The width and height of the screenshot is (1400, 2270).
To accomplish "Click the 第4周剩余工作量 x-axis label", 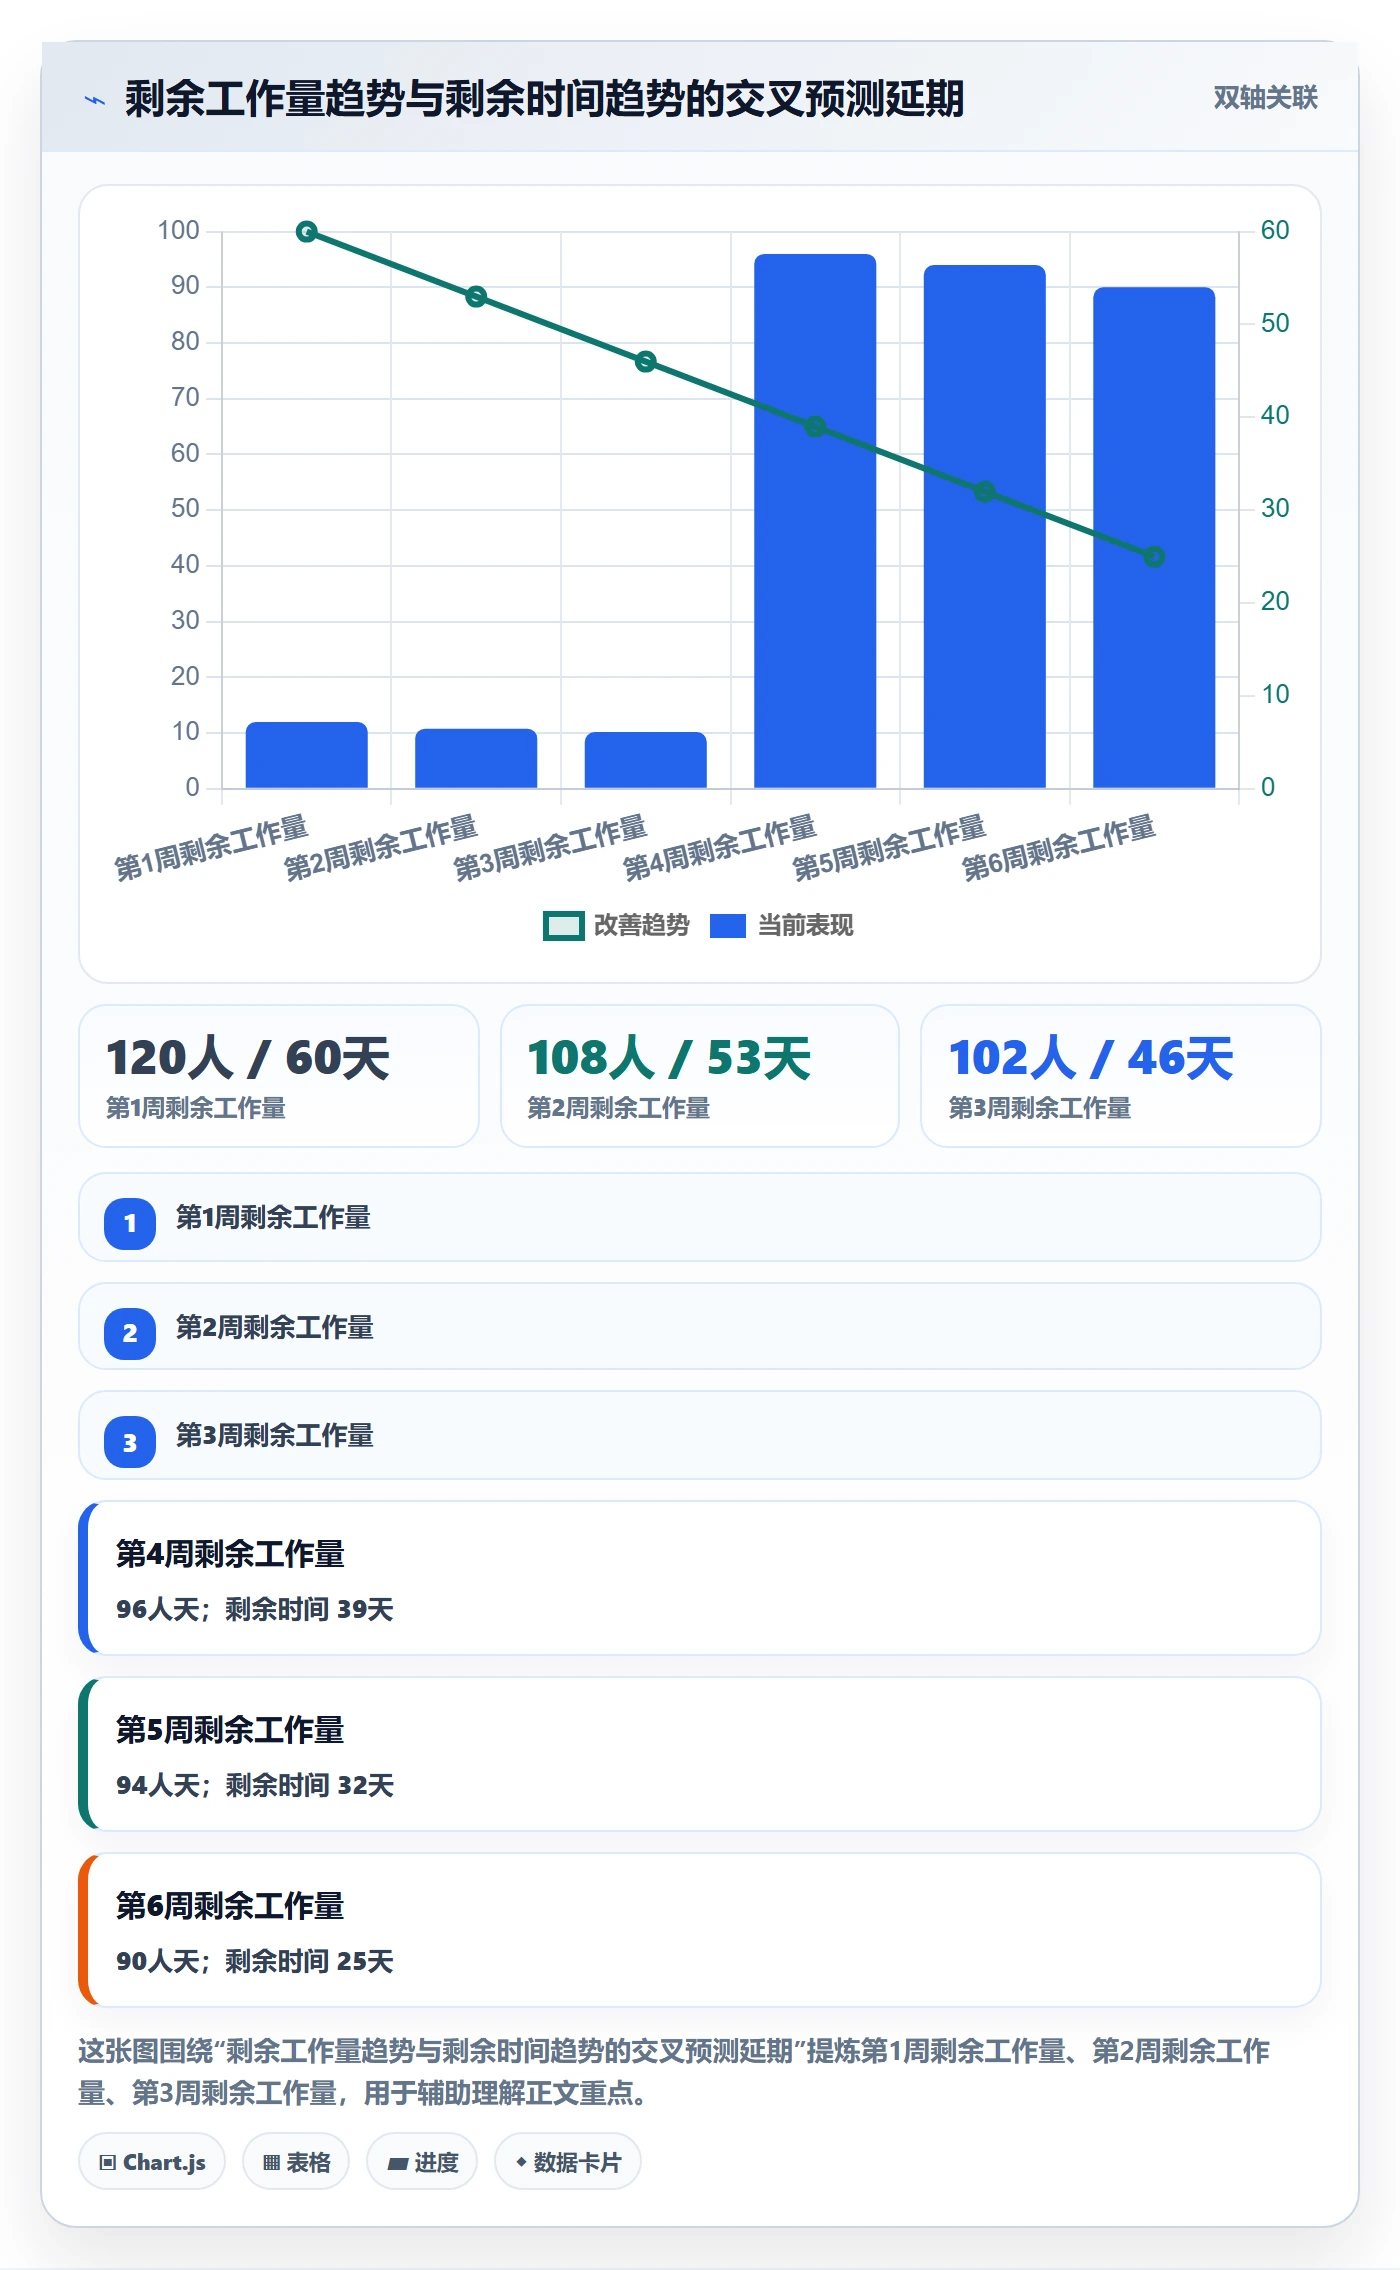I will pos(720,848).
